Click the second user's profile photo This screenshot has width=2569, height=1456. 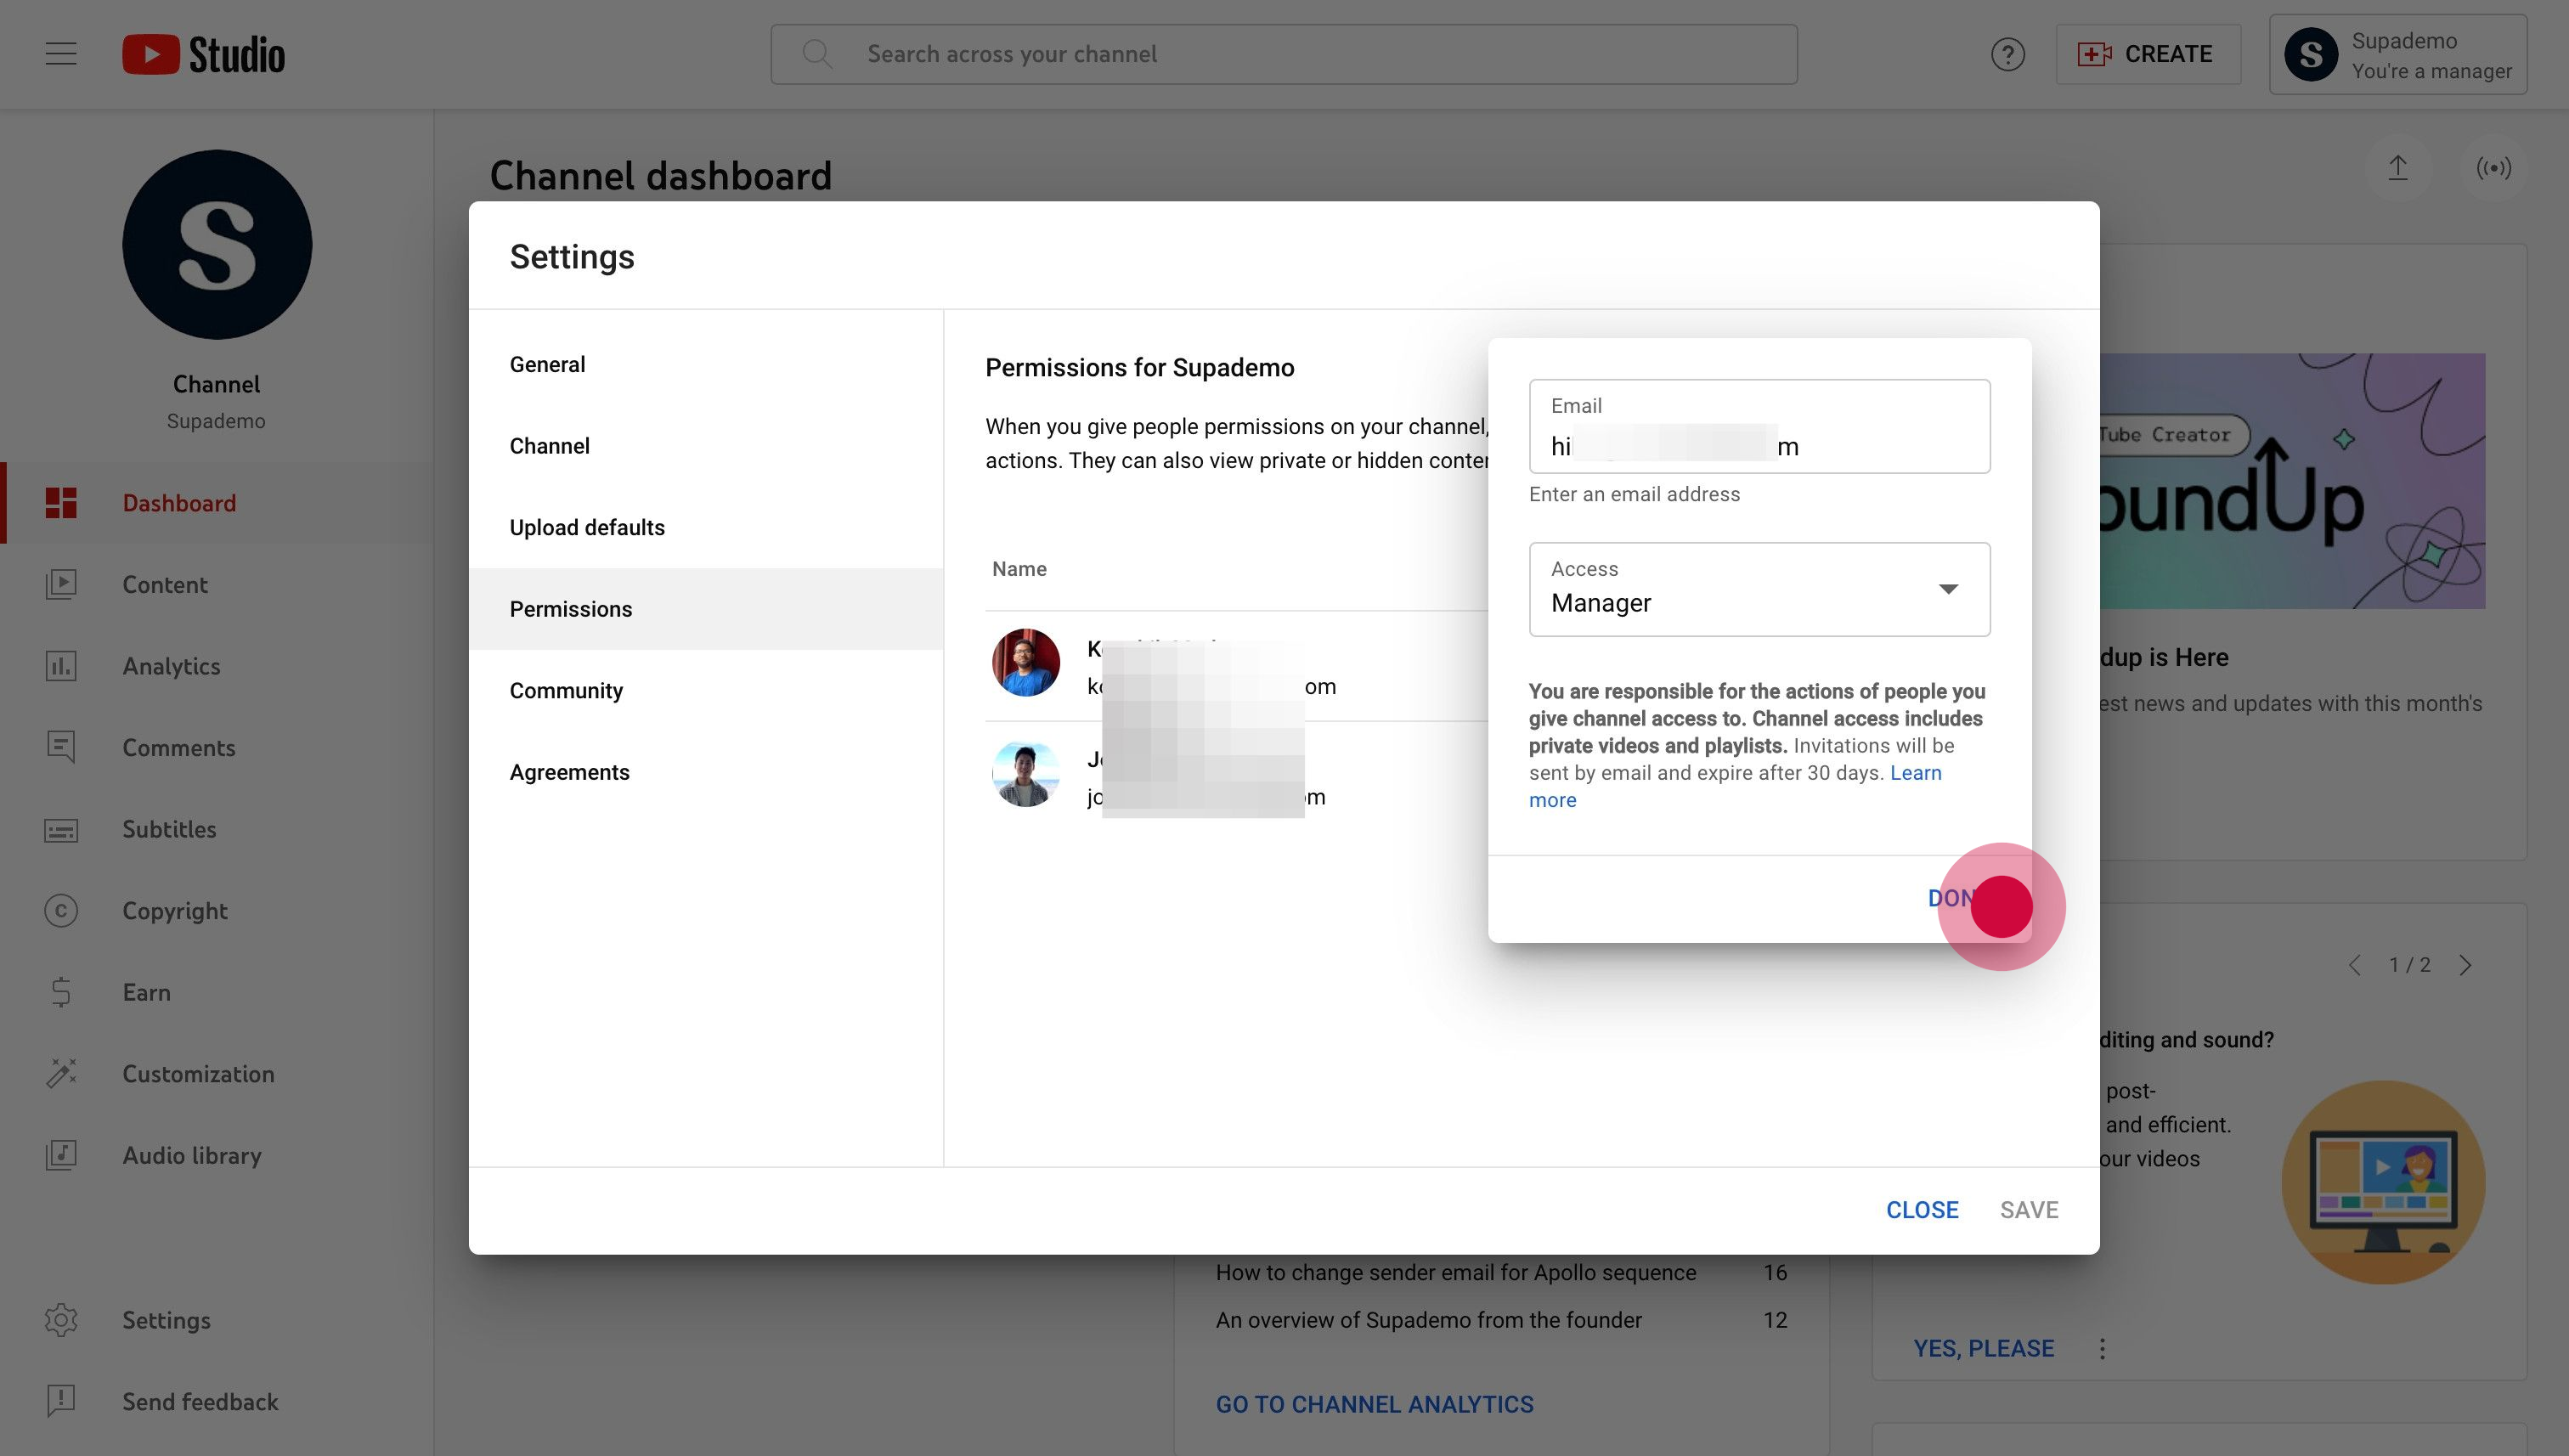1025,774
